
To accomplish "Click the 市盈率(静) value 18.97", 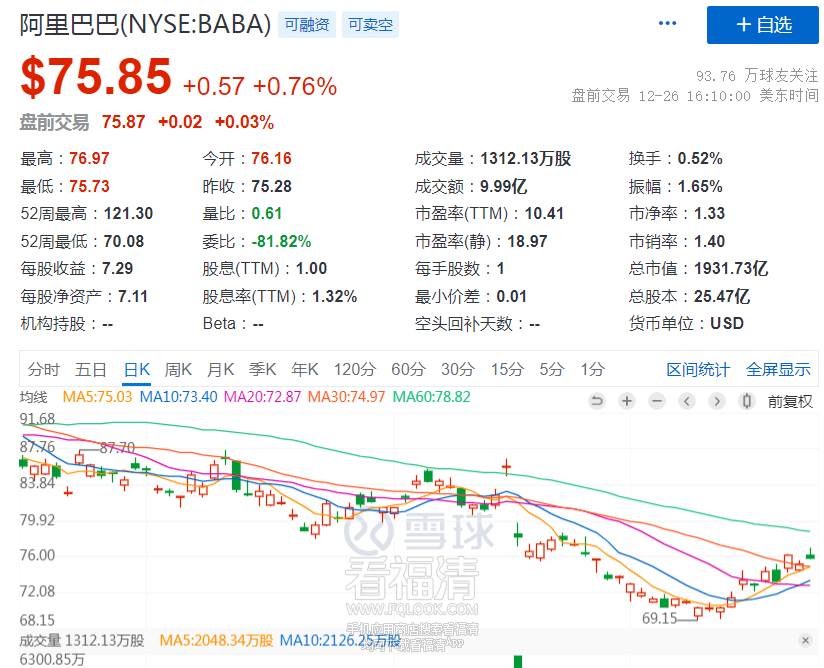I will [527, 242].
